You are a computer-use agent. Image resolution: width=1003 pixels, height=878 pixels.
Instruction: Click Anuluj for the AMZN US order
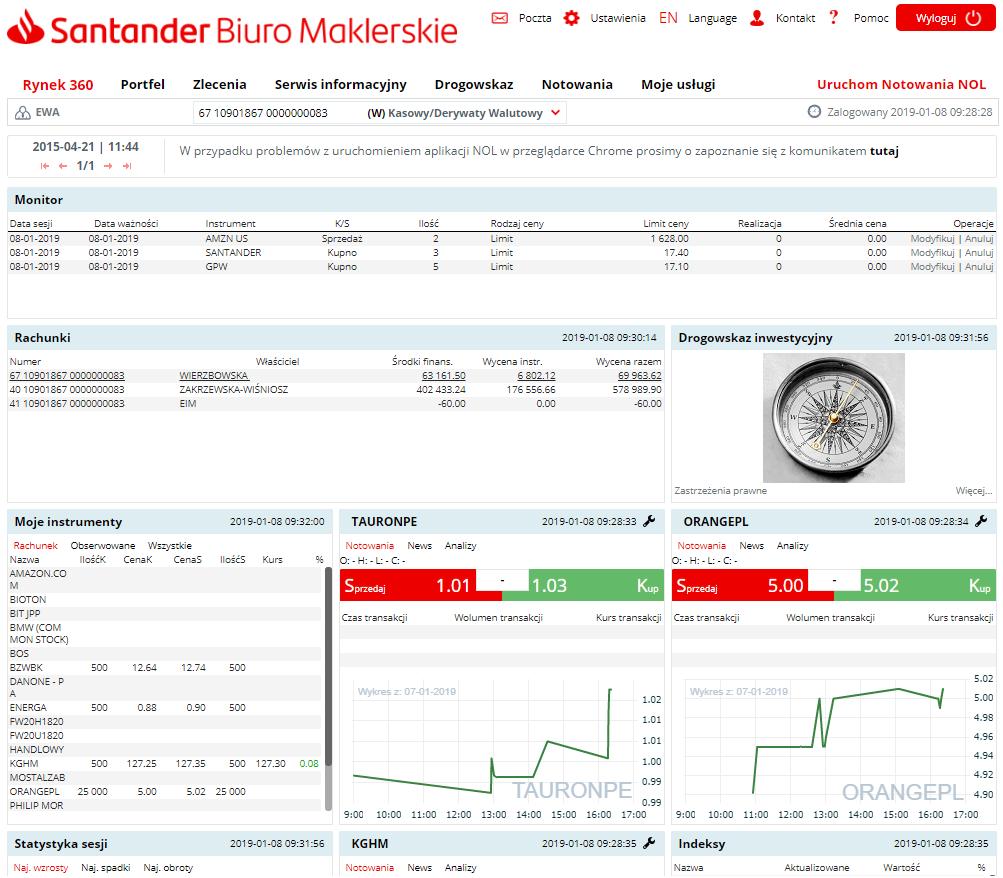(979, 239)
